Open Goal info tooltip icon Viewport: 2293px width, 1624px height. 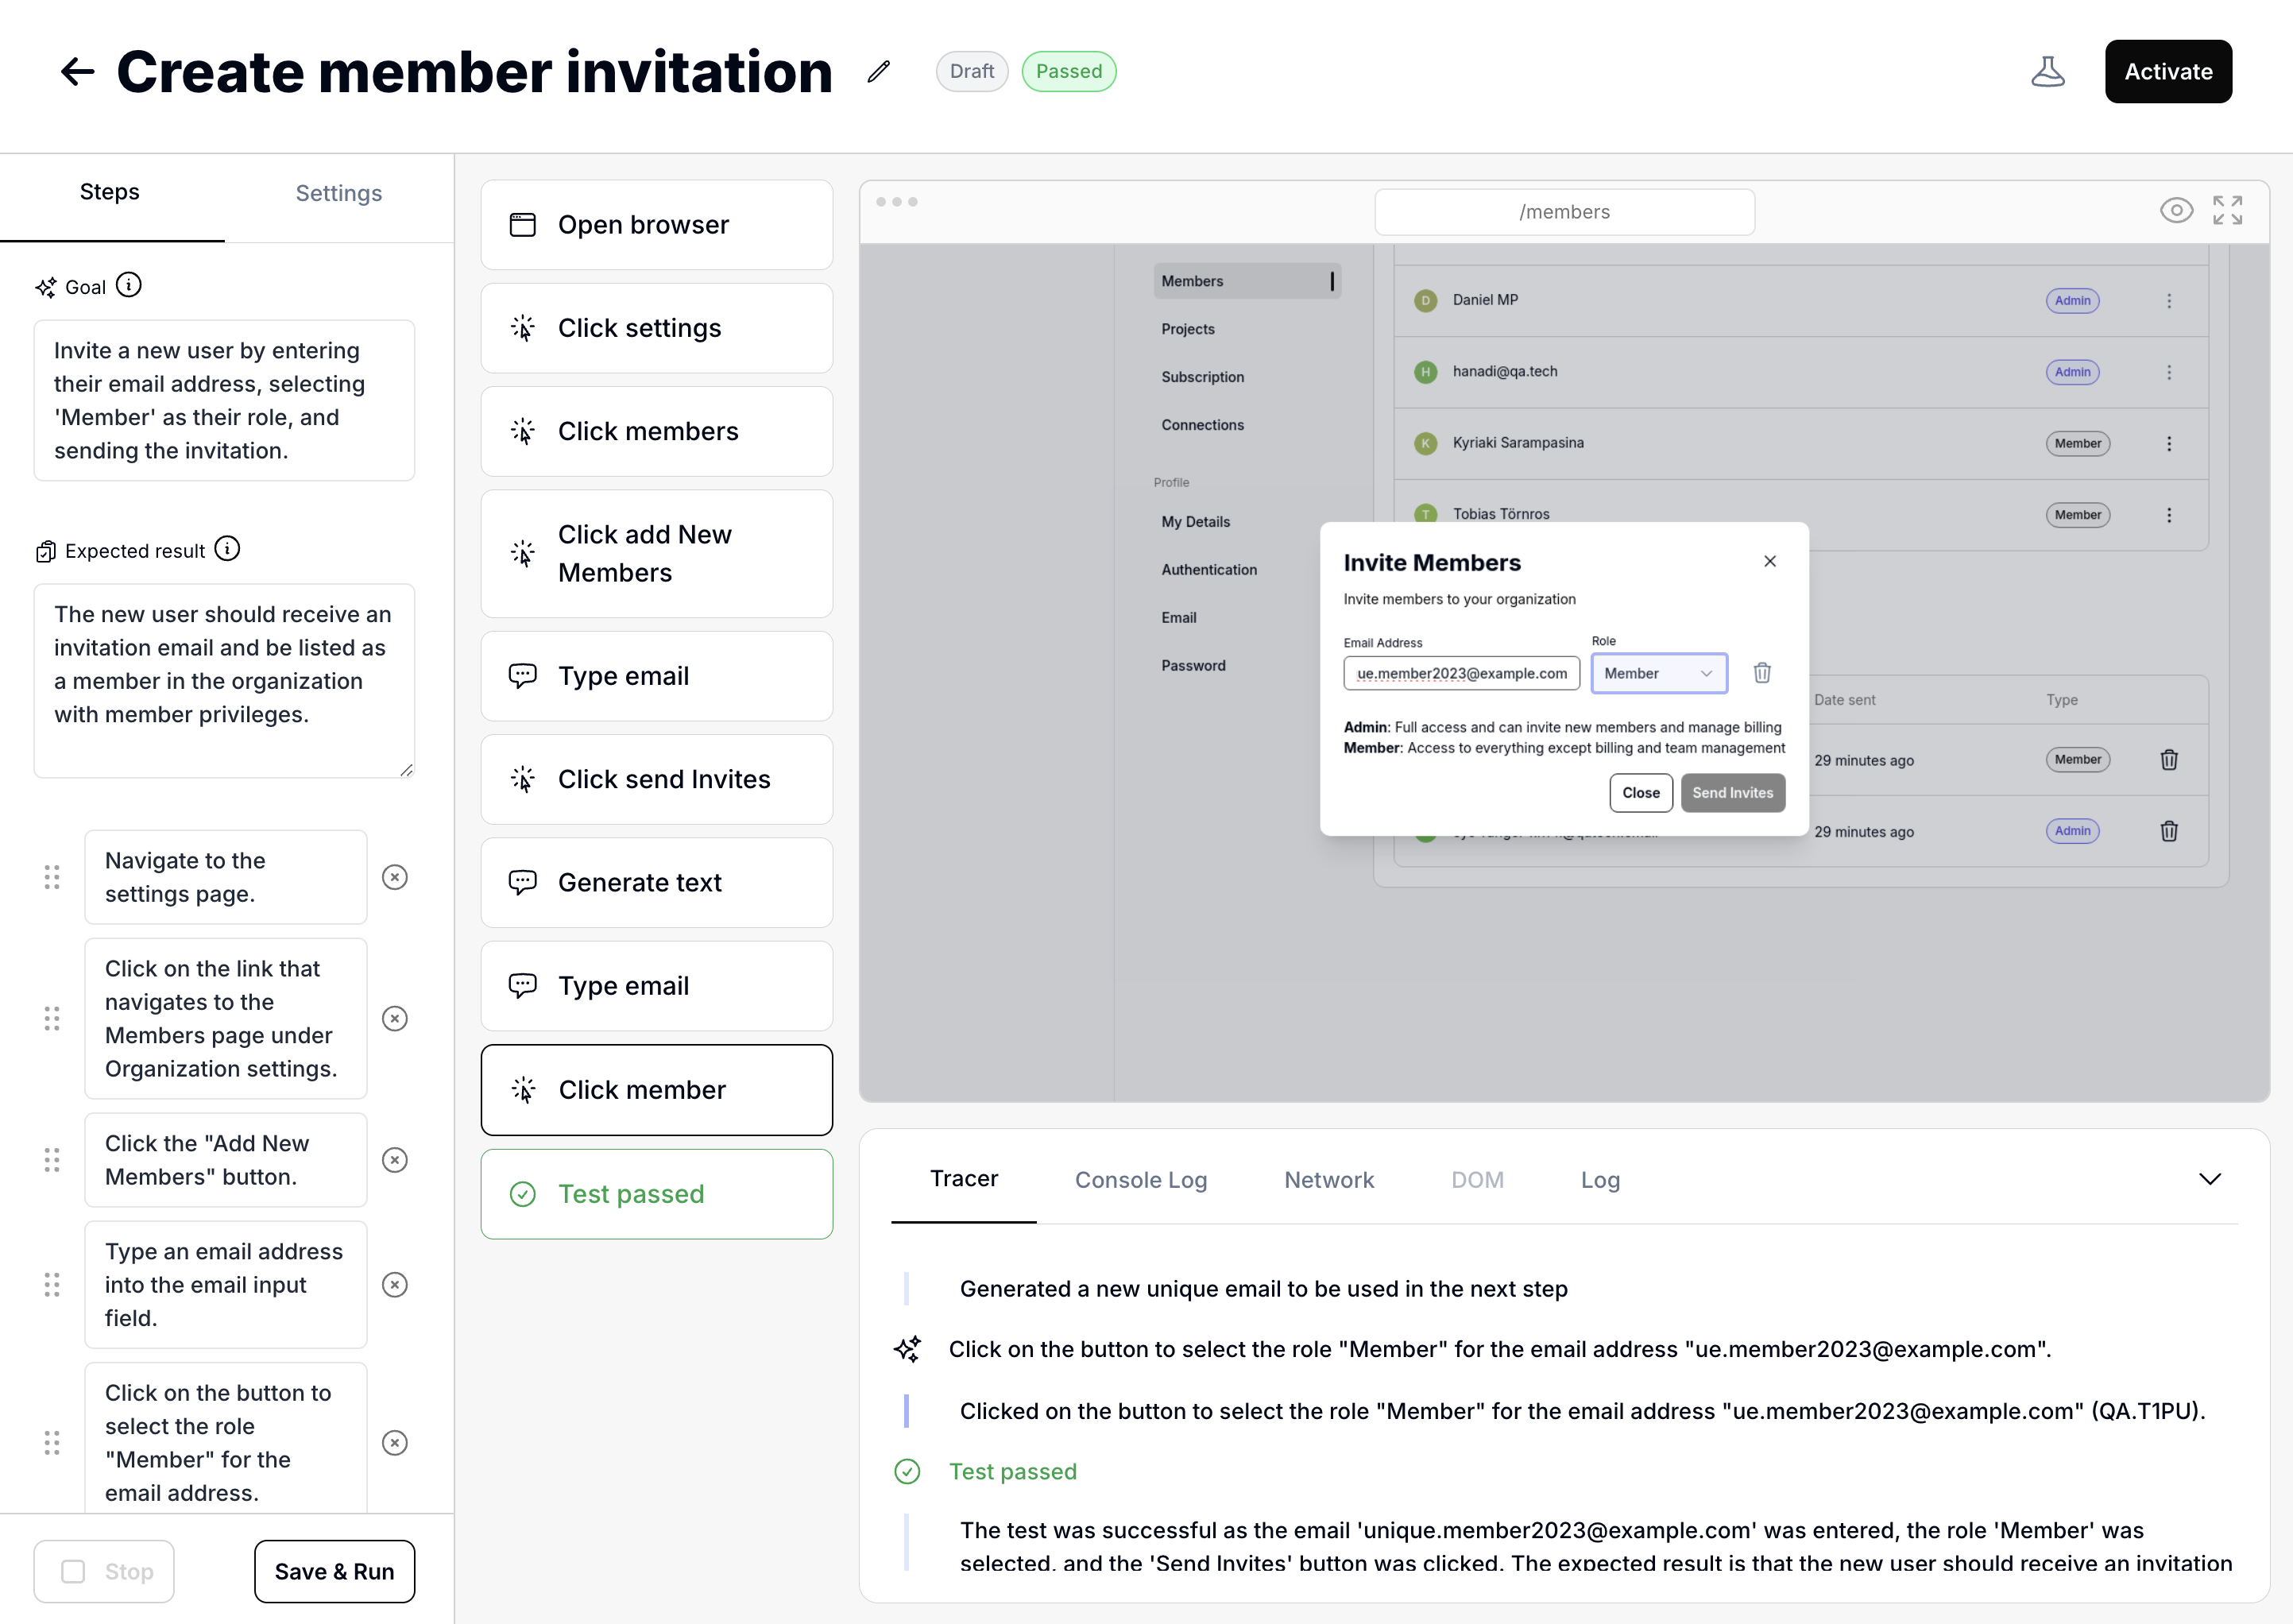tap(129, 286)
